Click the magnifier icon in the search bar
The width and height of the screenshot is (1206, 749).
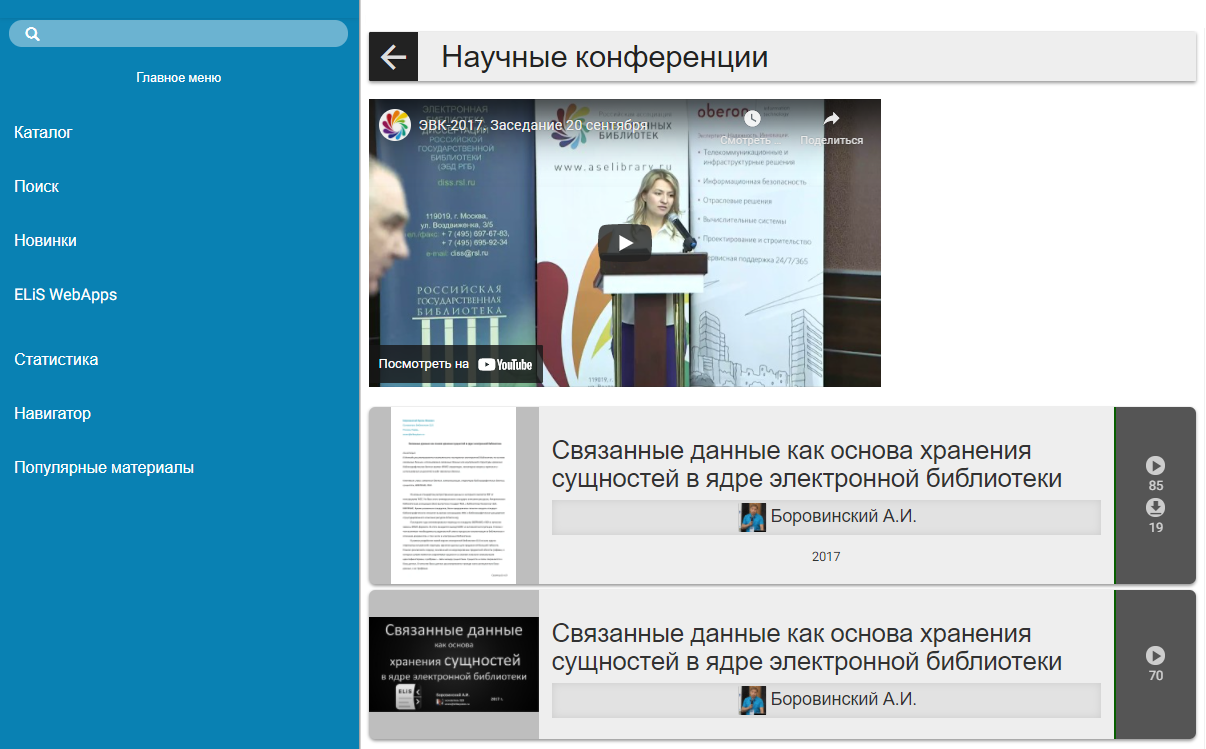32,34
